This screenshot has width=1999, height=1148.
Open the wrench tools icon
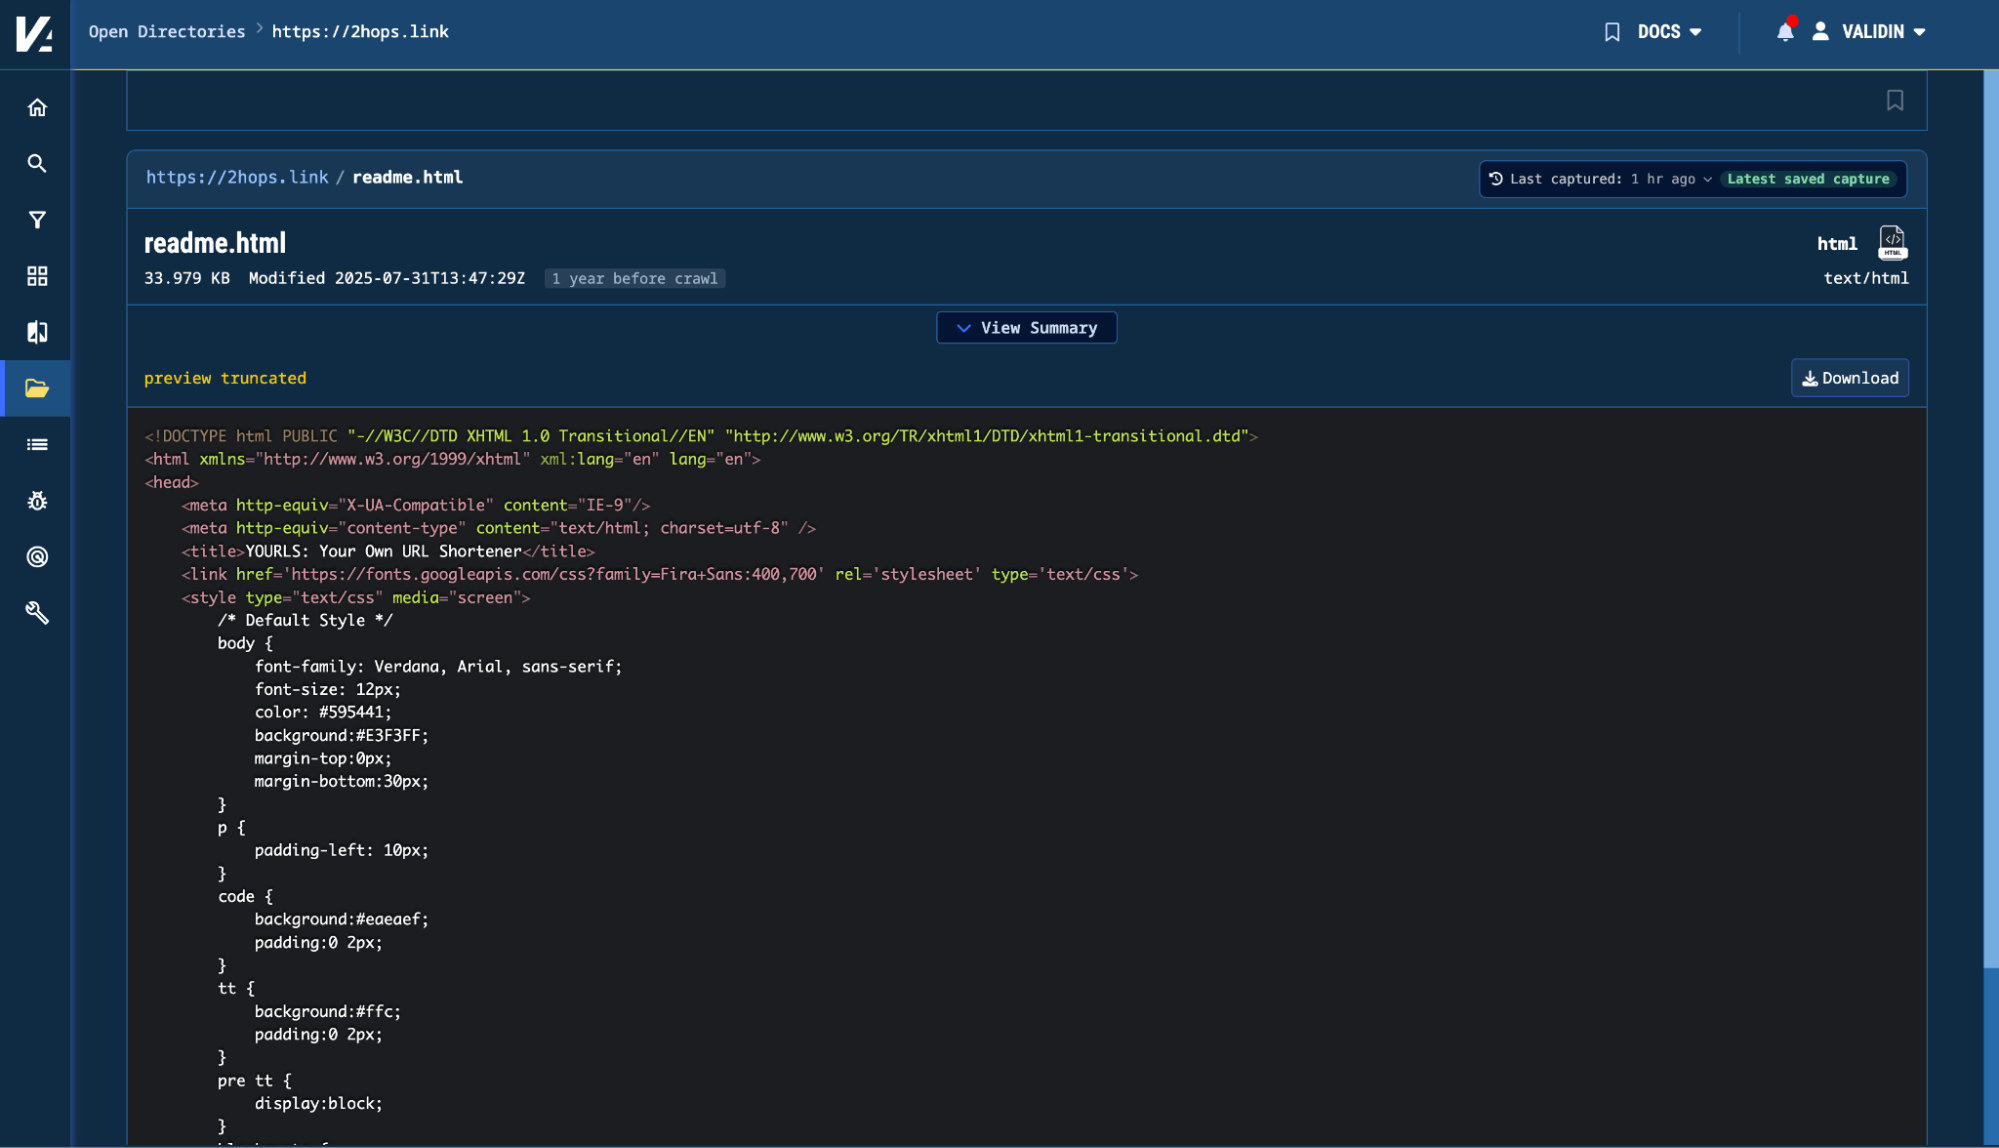point(37,613)
